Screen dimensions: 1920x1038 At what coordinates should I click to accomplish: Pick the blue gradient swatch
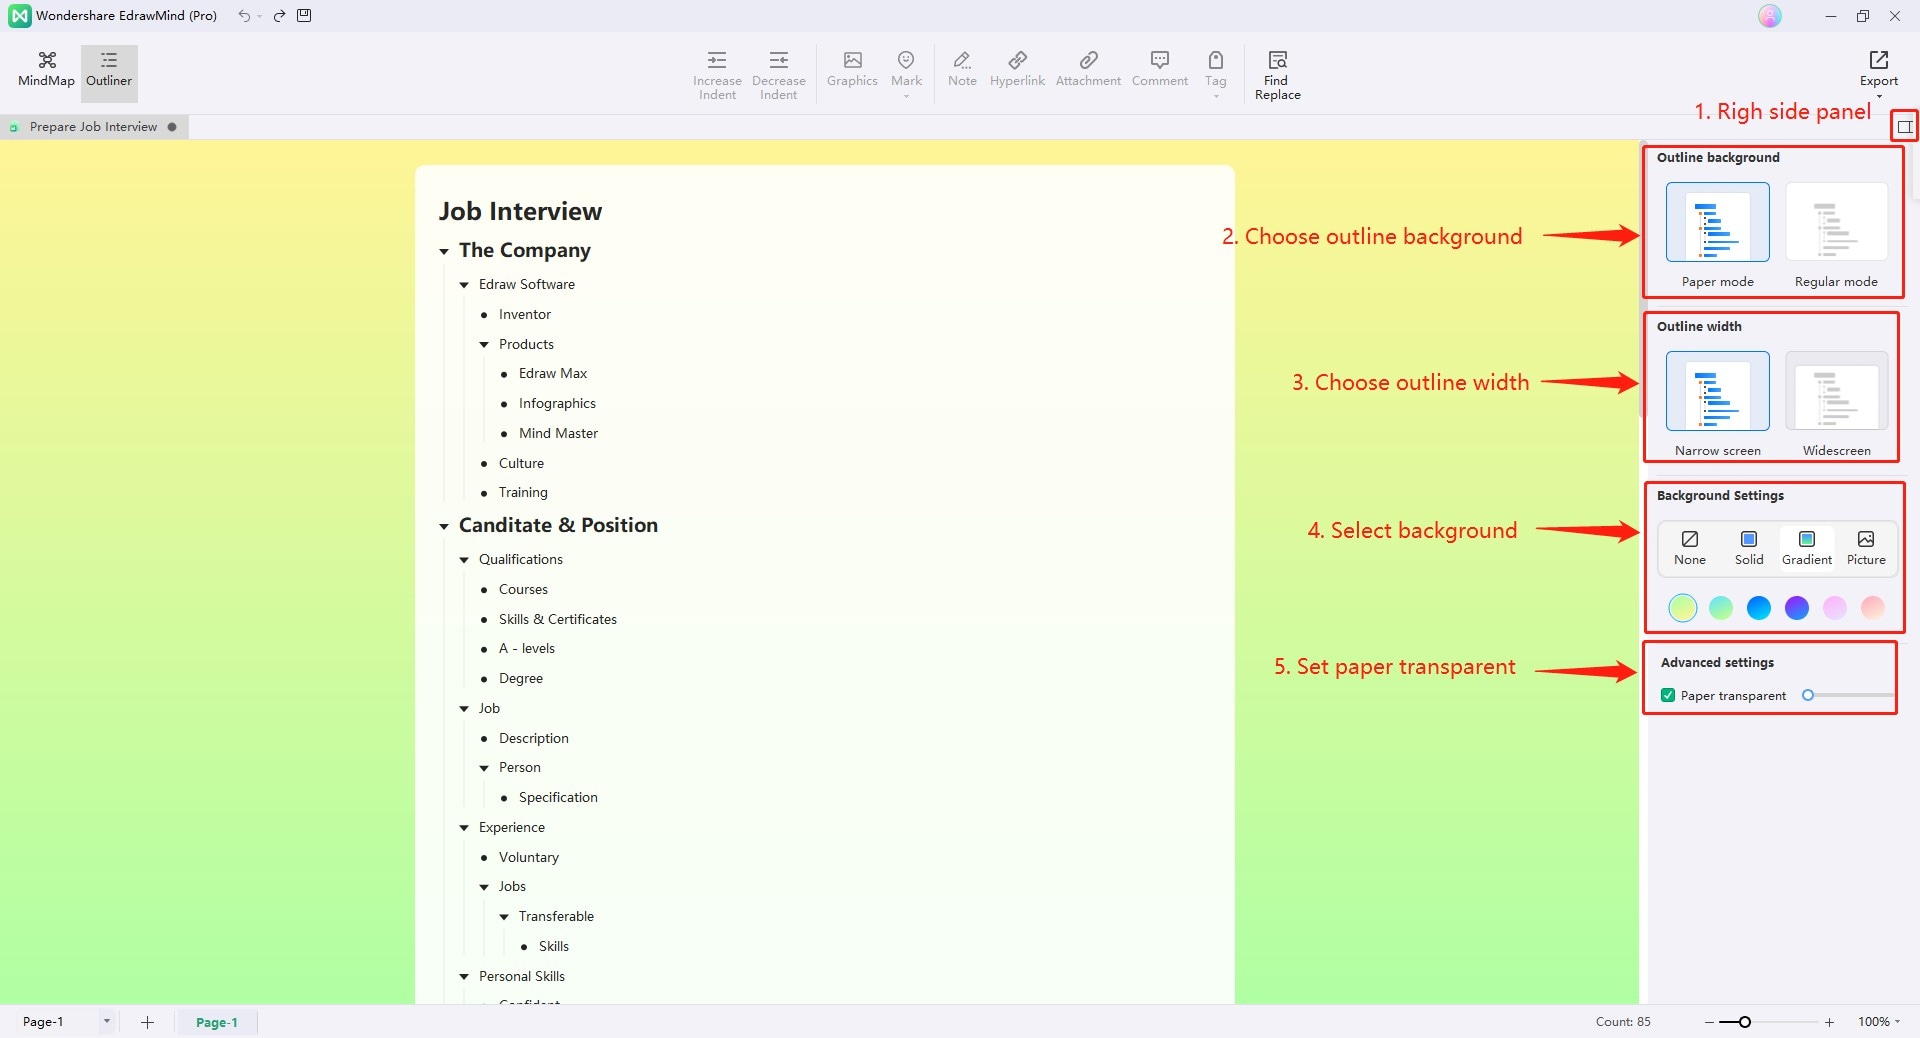click(x=1759, y=607)
